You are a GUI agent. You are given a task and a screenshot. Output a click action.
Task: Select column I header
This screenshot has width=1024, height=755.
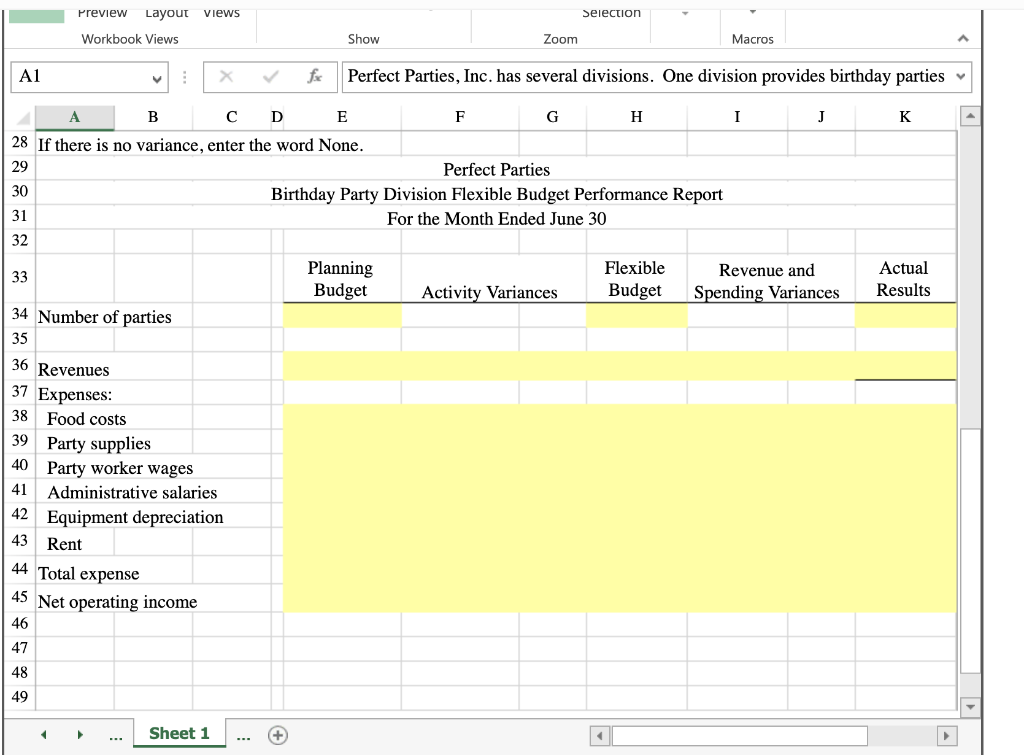[x=737, y=117]
